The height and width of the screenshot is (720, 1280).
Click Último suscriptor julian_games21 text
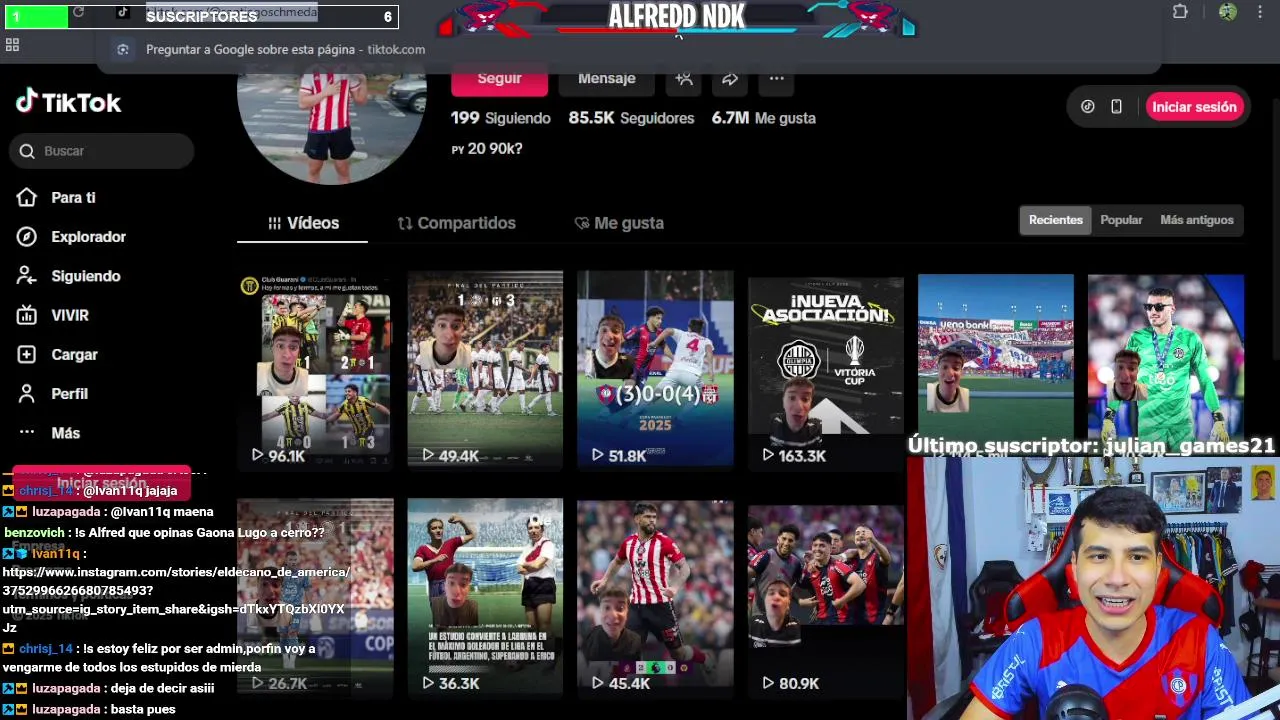tap(1091, 445)
